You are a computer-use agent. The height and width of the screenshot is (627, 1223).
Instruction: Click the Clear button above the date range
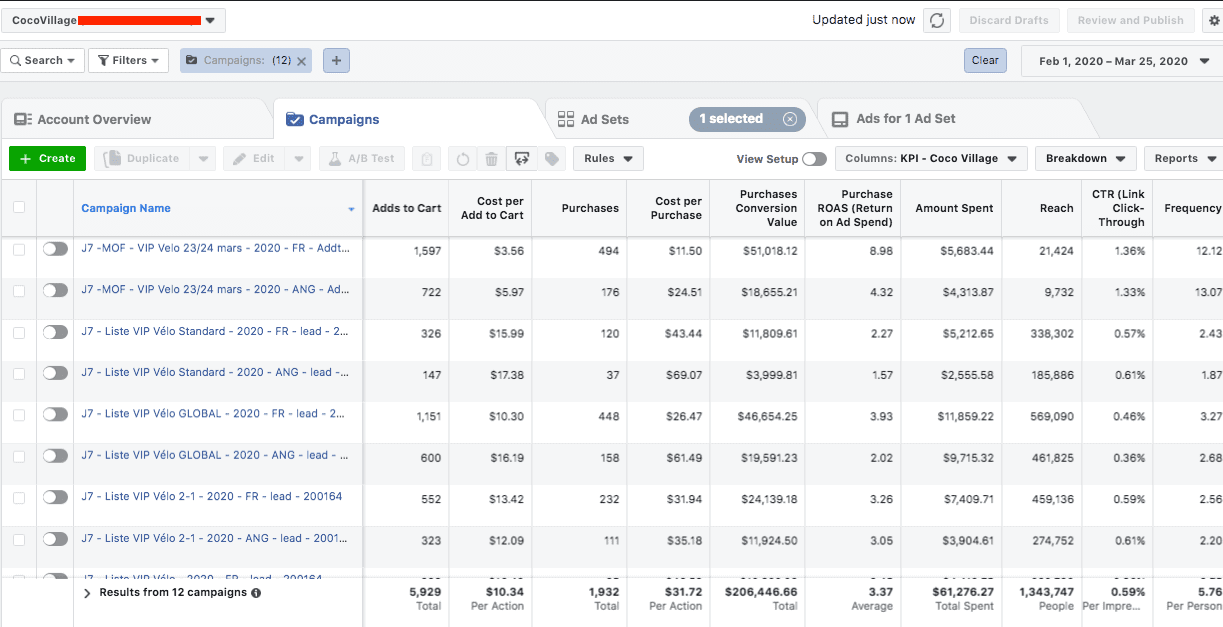985,60
